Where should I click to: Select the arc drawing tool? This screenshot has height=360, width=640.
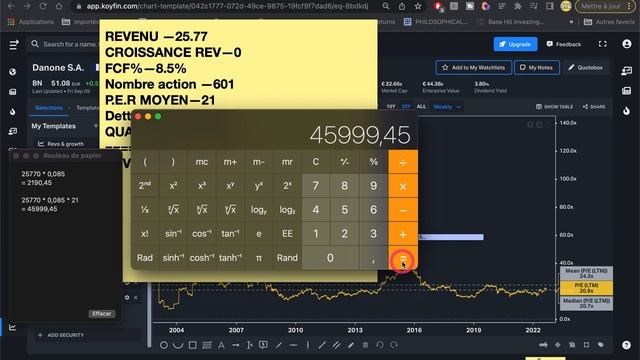pyautogui.click(x=178, y=345)
